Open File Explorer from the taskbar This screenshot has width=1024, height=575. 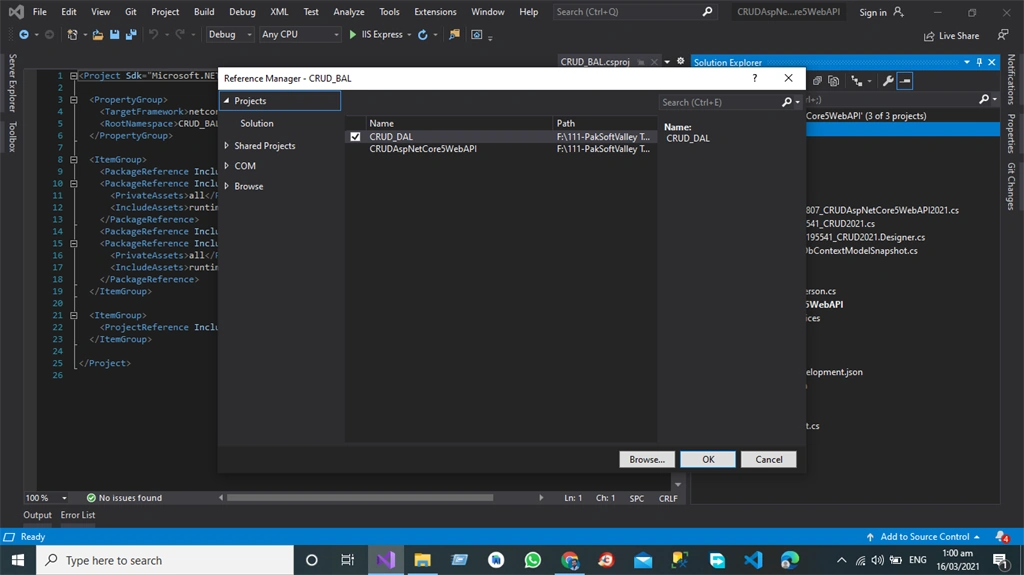click(x=423, y=560)
